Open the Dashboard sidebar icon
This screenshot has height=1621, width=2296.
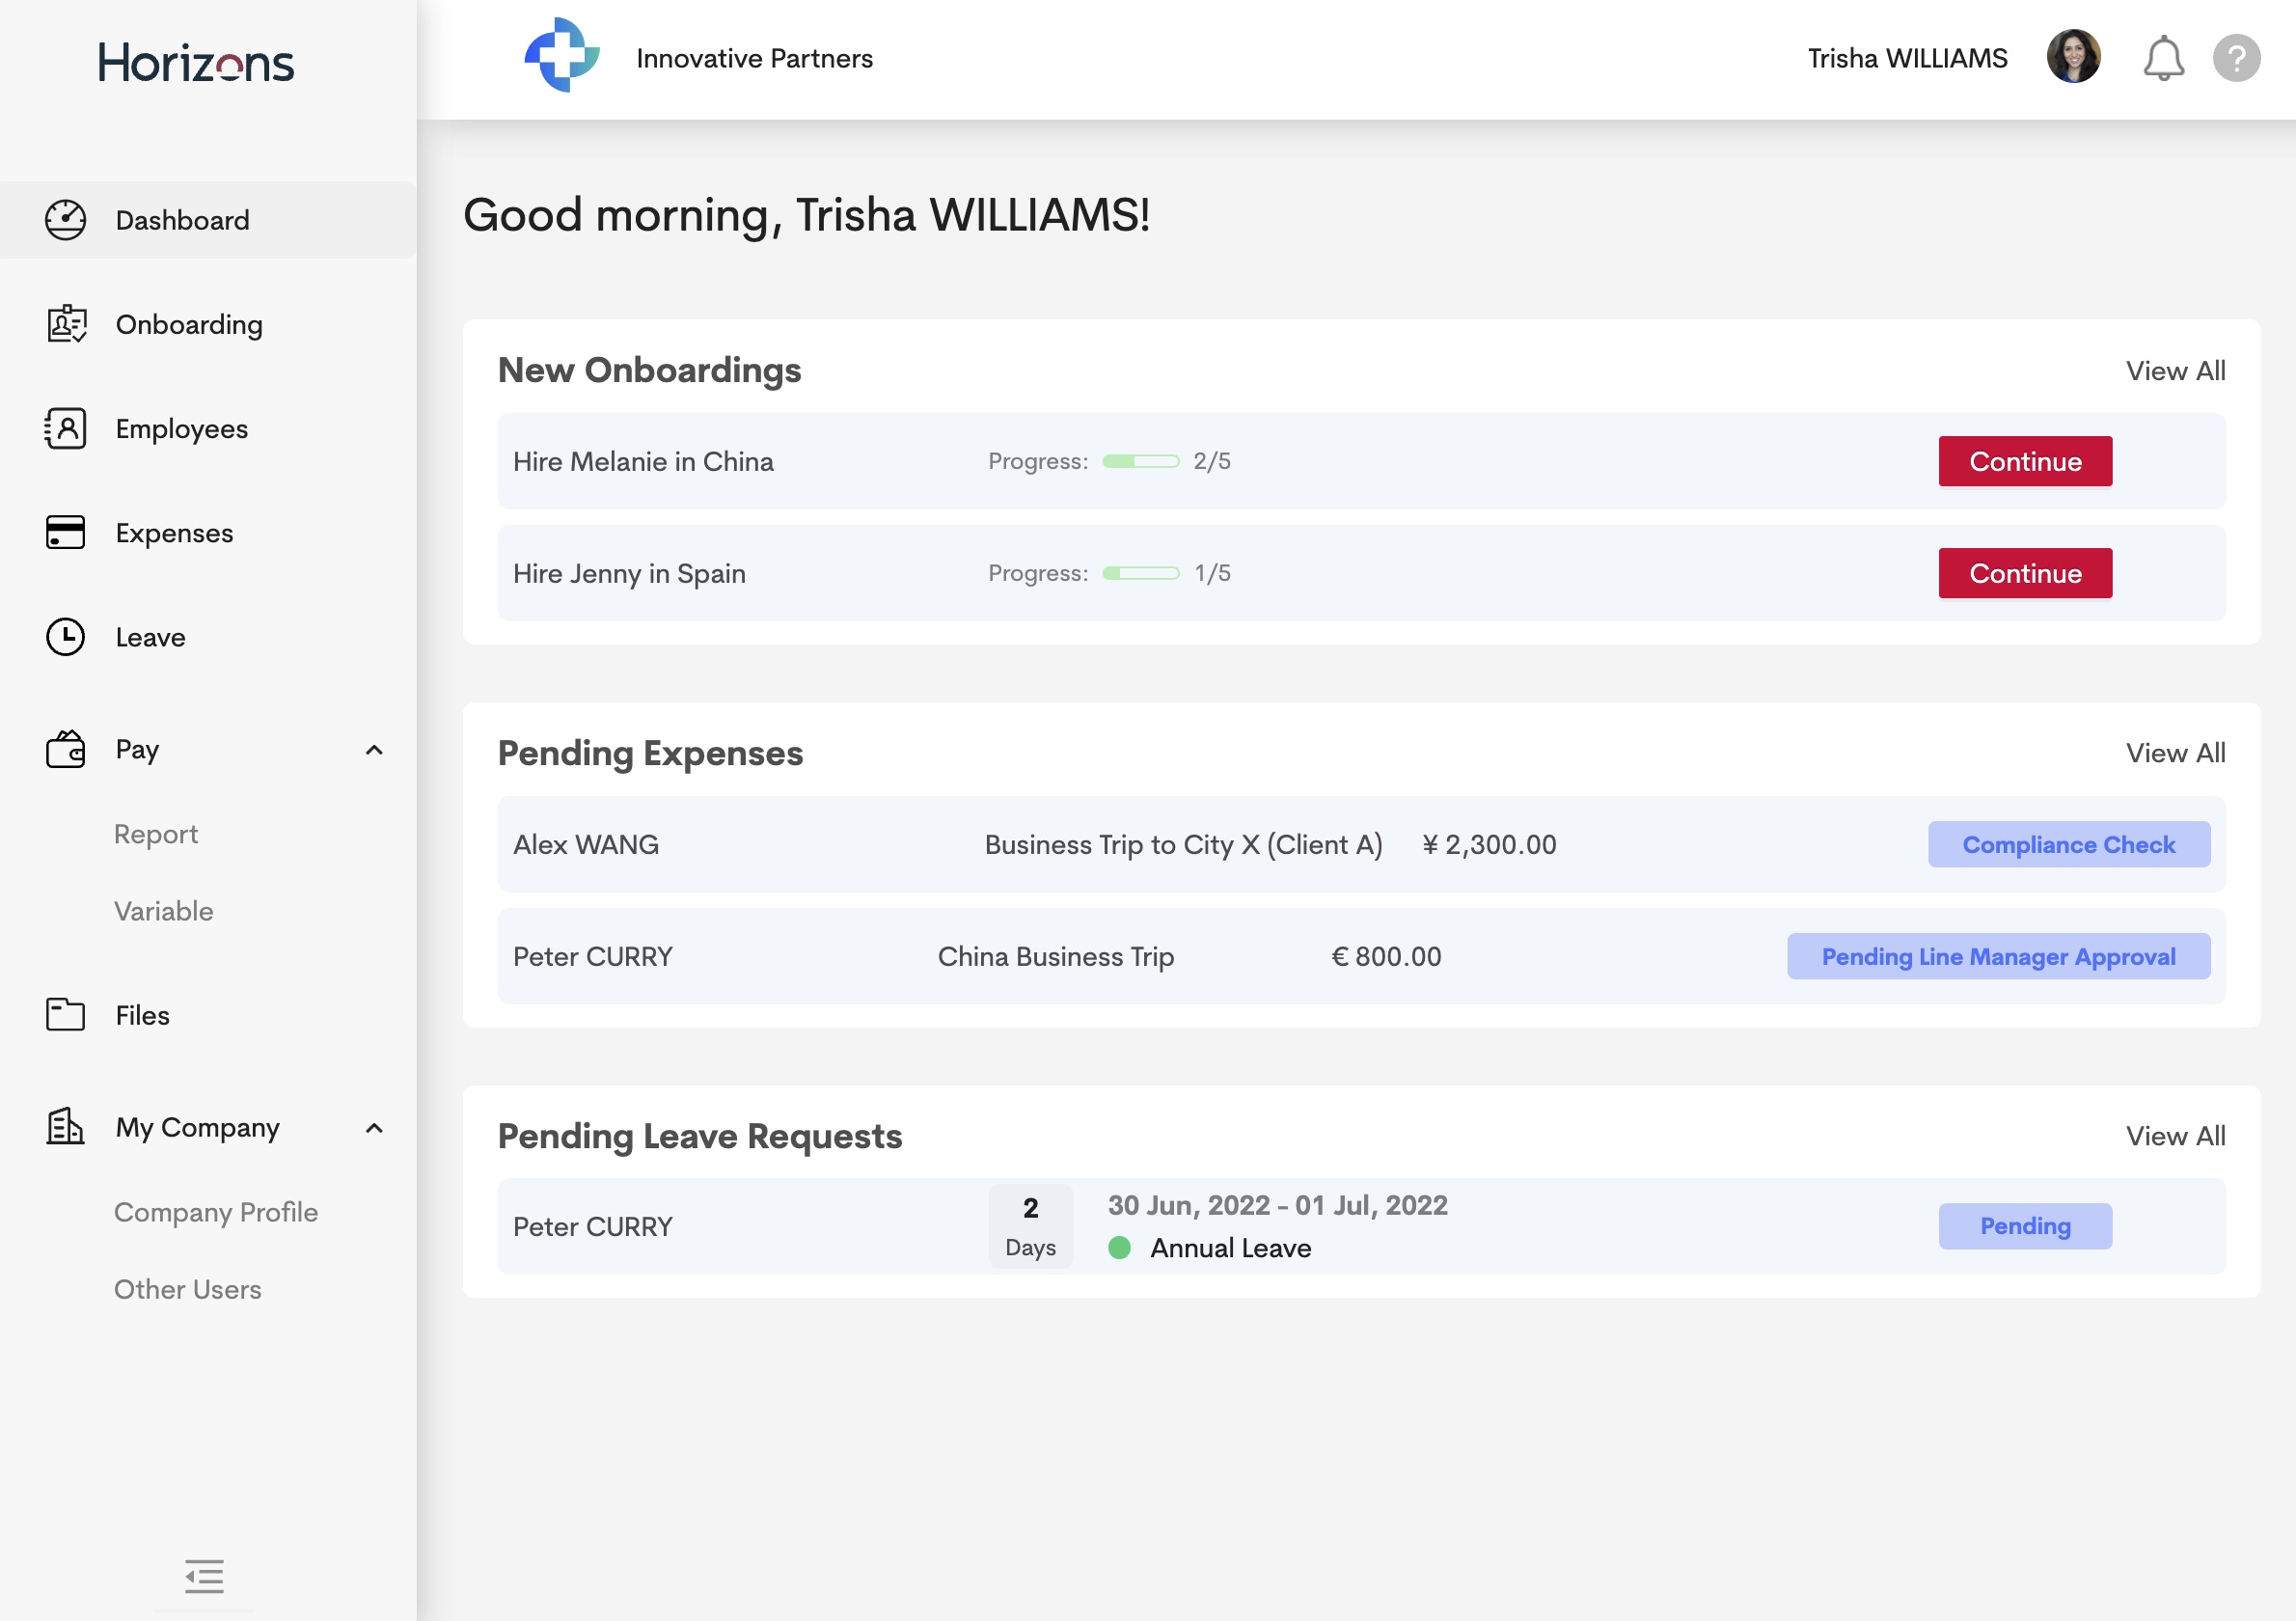[x=64, y=219]
